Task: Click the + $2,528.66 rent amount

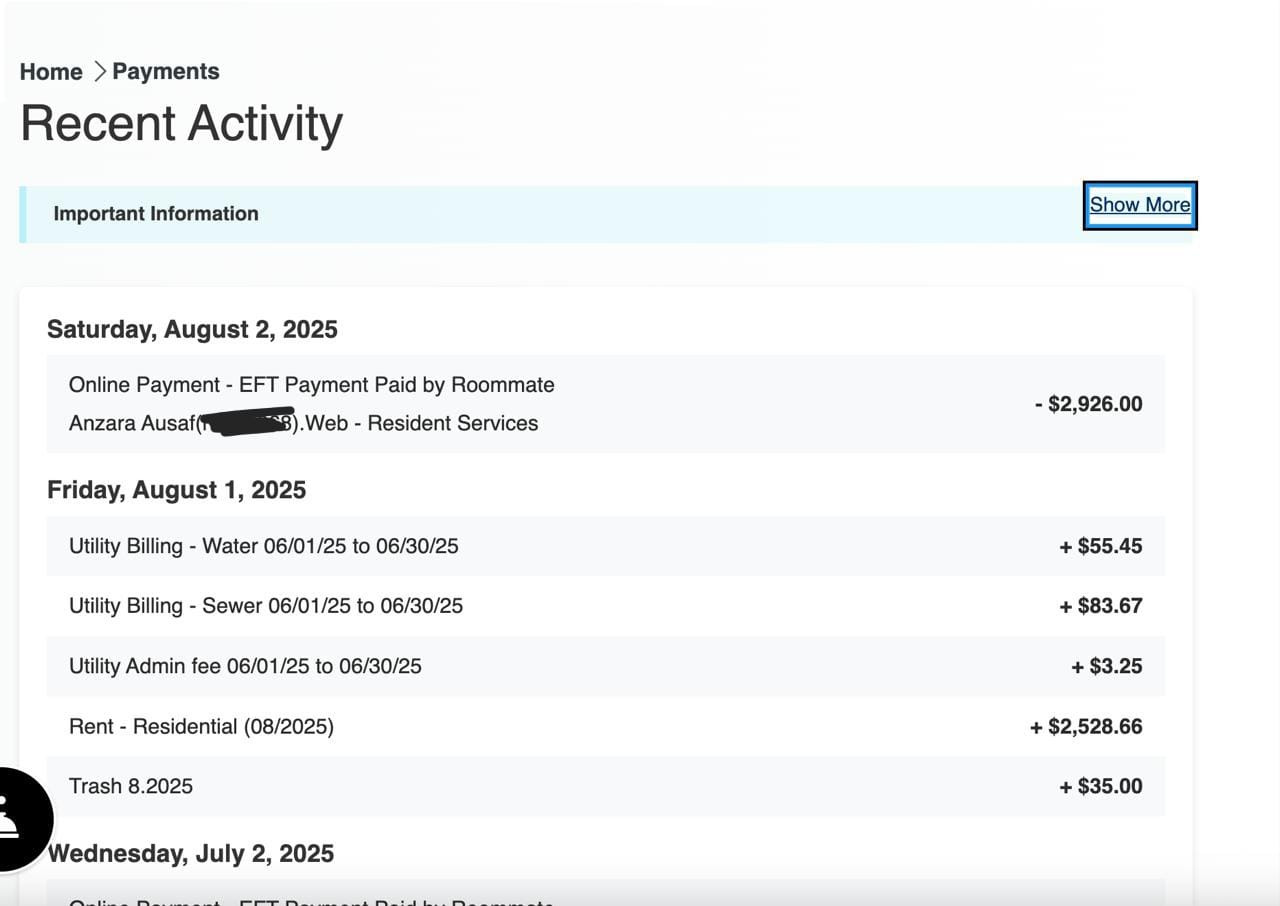Action: click(x=1086, y=726)
